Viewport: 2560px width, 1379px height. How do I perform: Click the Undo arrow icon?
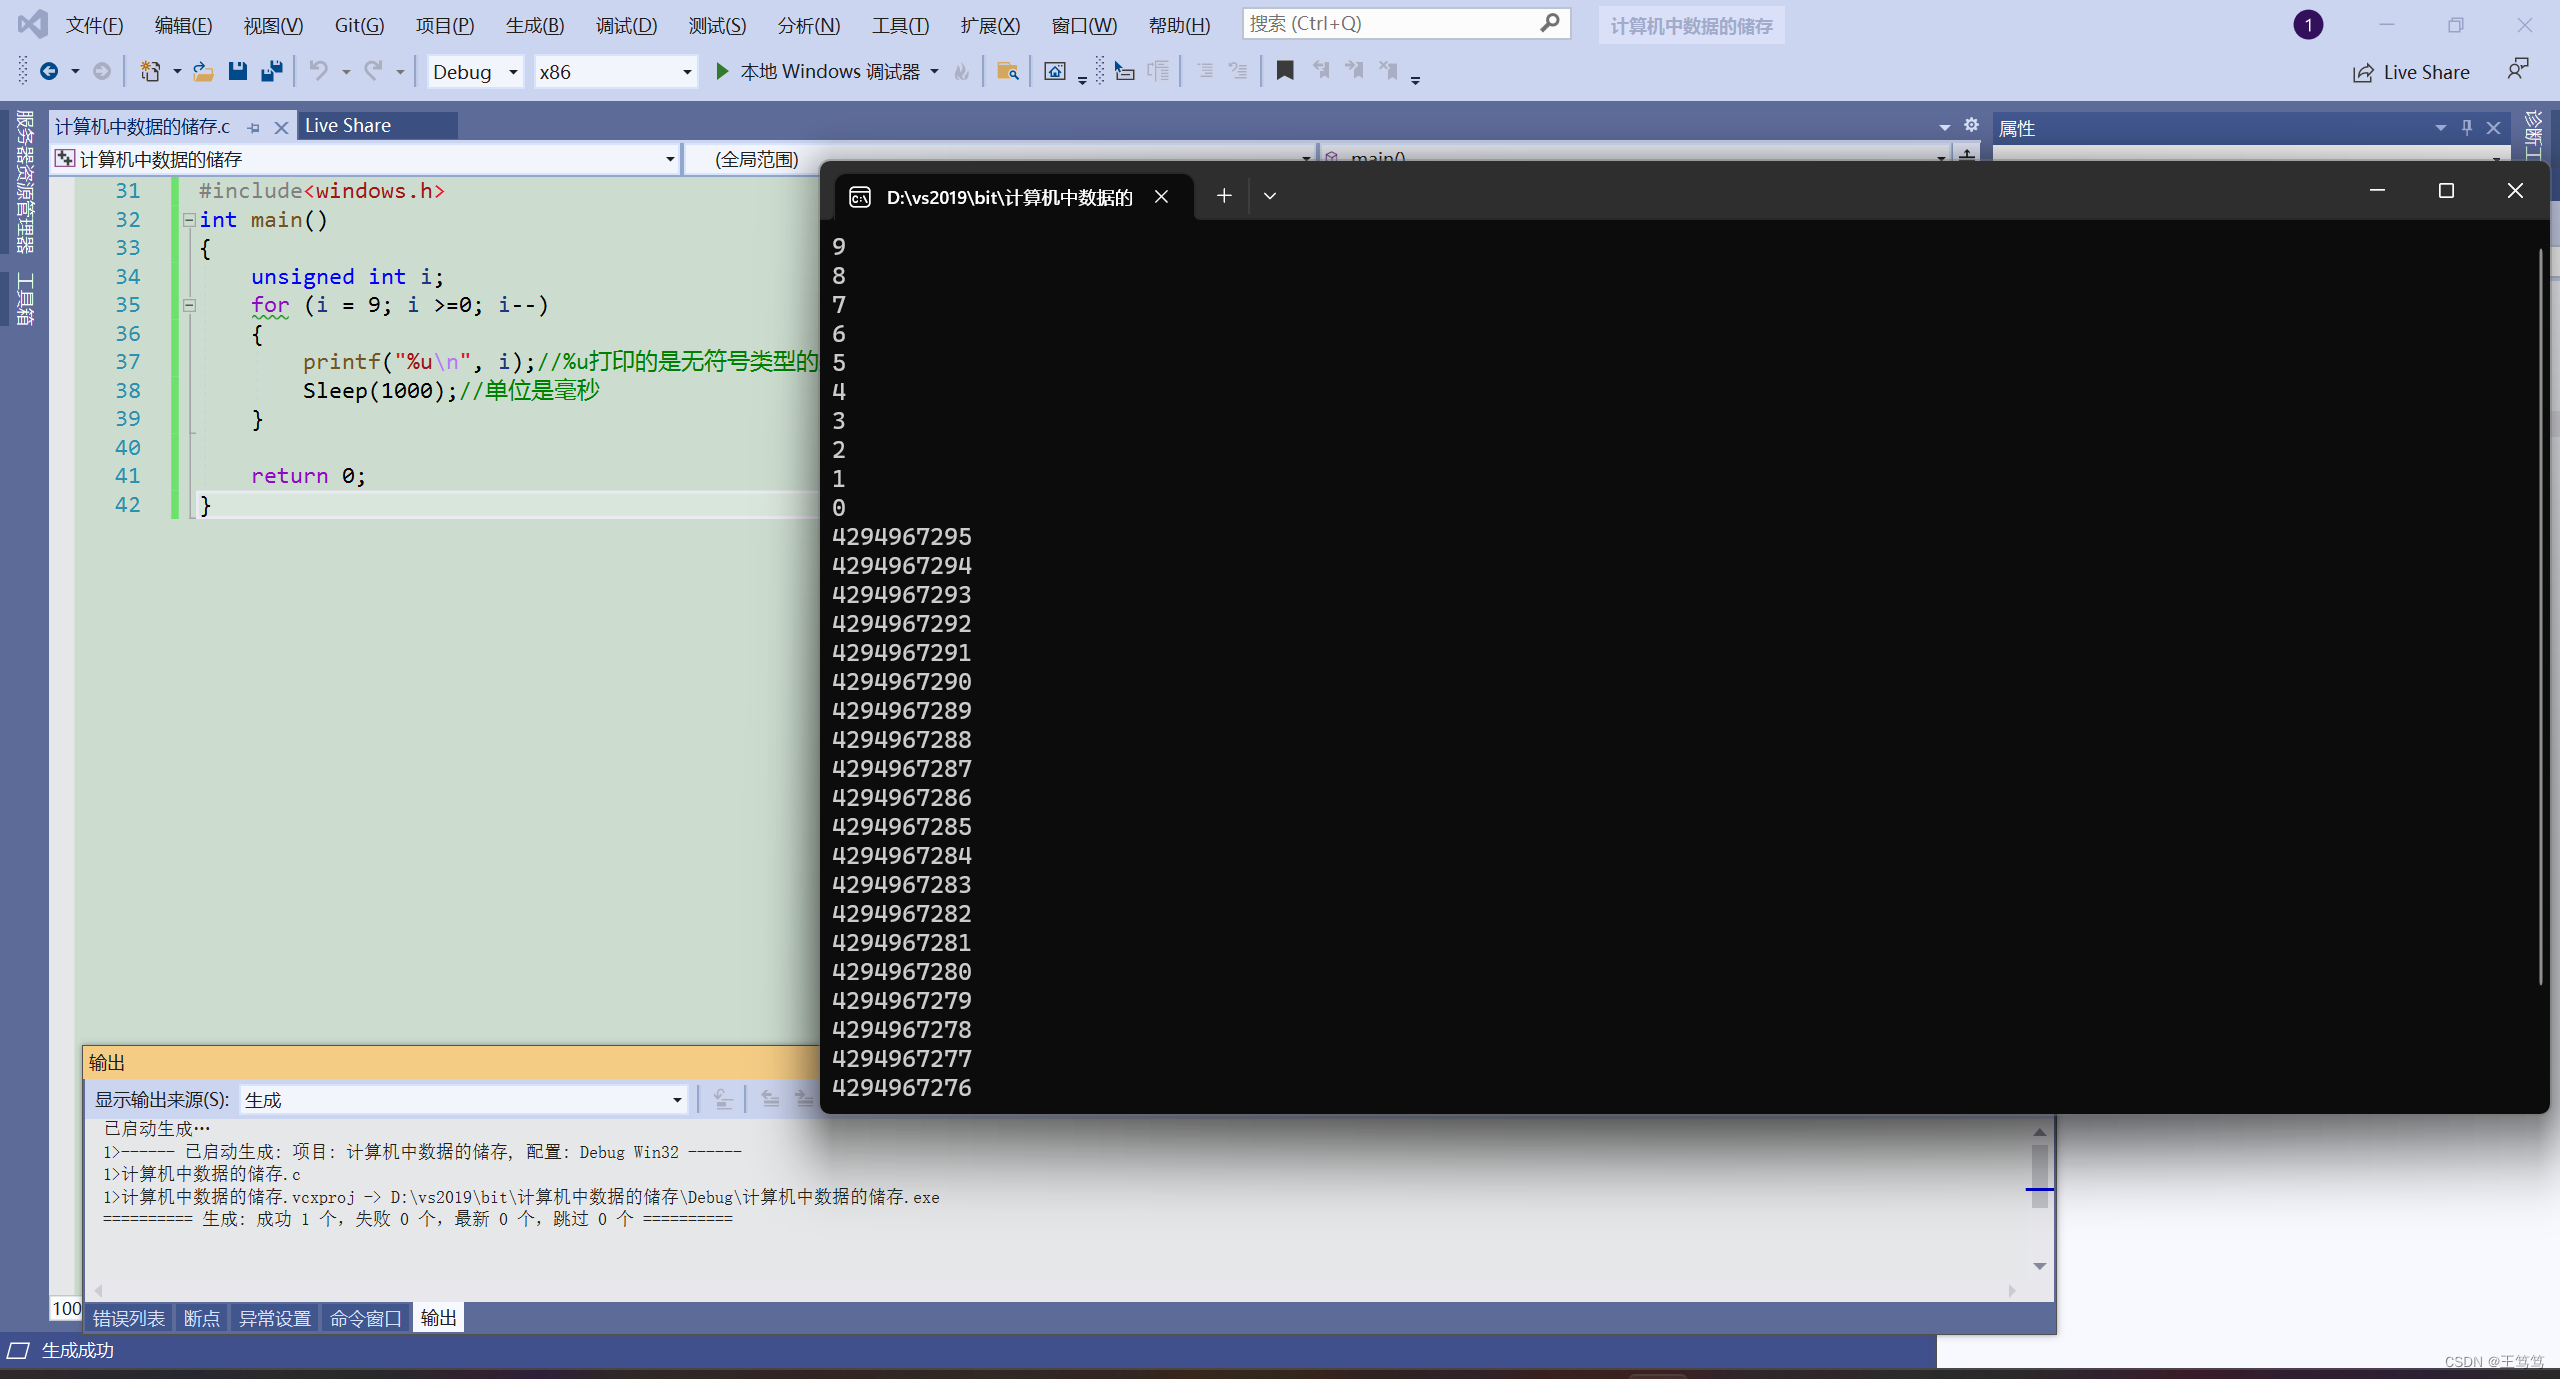pyautogui.click(x=318, y=71)
